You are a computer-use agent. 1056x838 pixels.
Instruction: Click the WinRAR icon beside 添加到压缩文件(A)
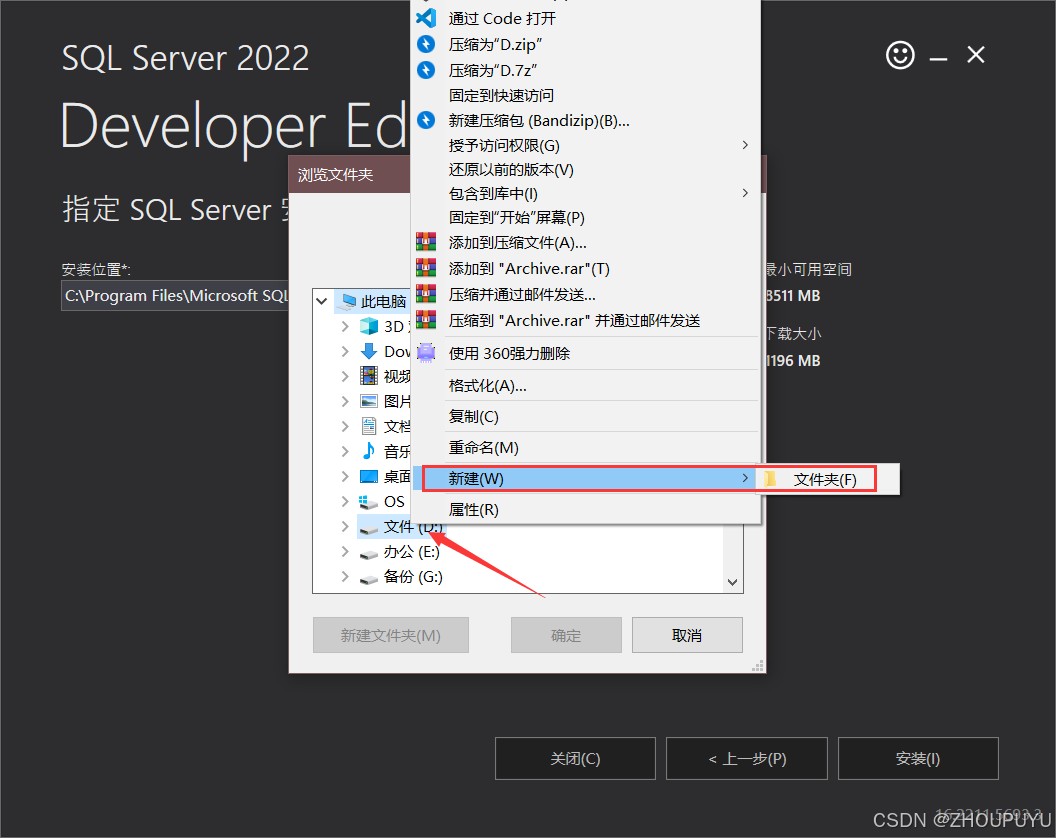[x=426, y=242]
